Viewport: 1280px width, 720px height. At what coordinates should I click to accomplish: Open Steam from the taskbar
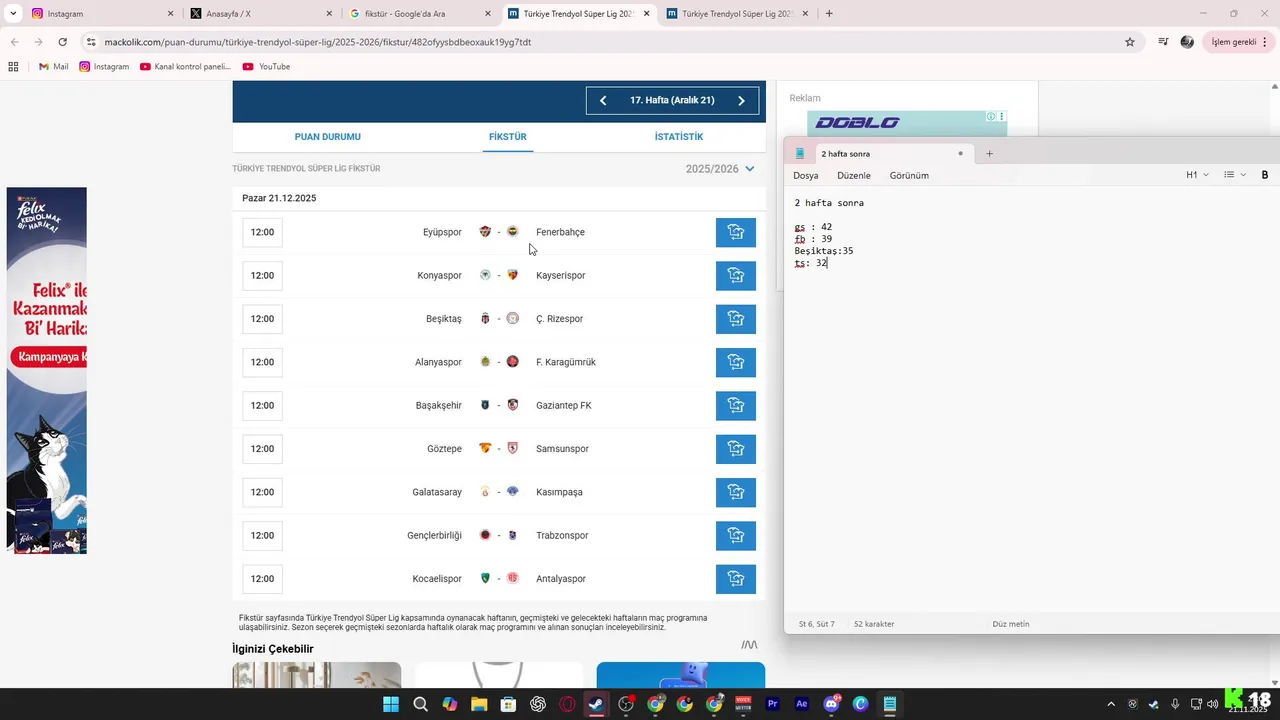pyautogui.click(x=596, y=704)
